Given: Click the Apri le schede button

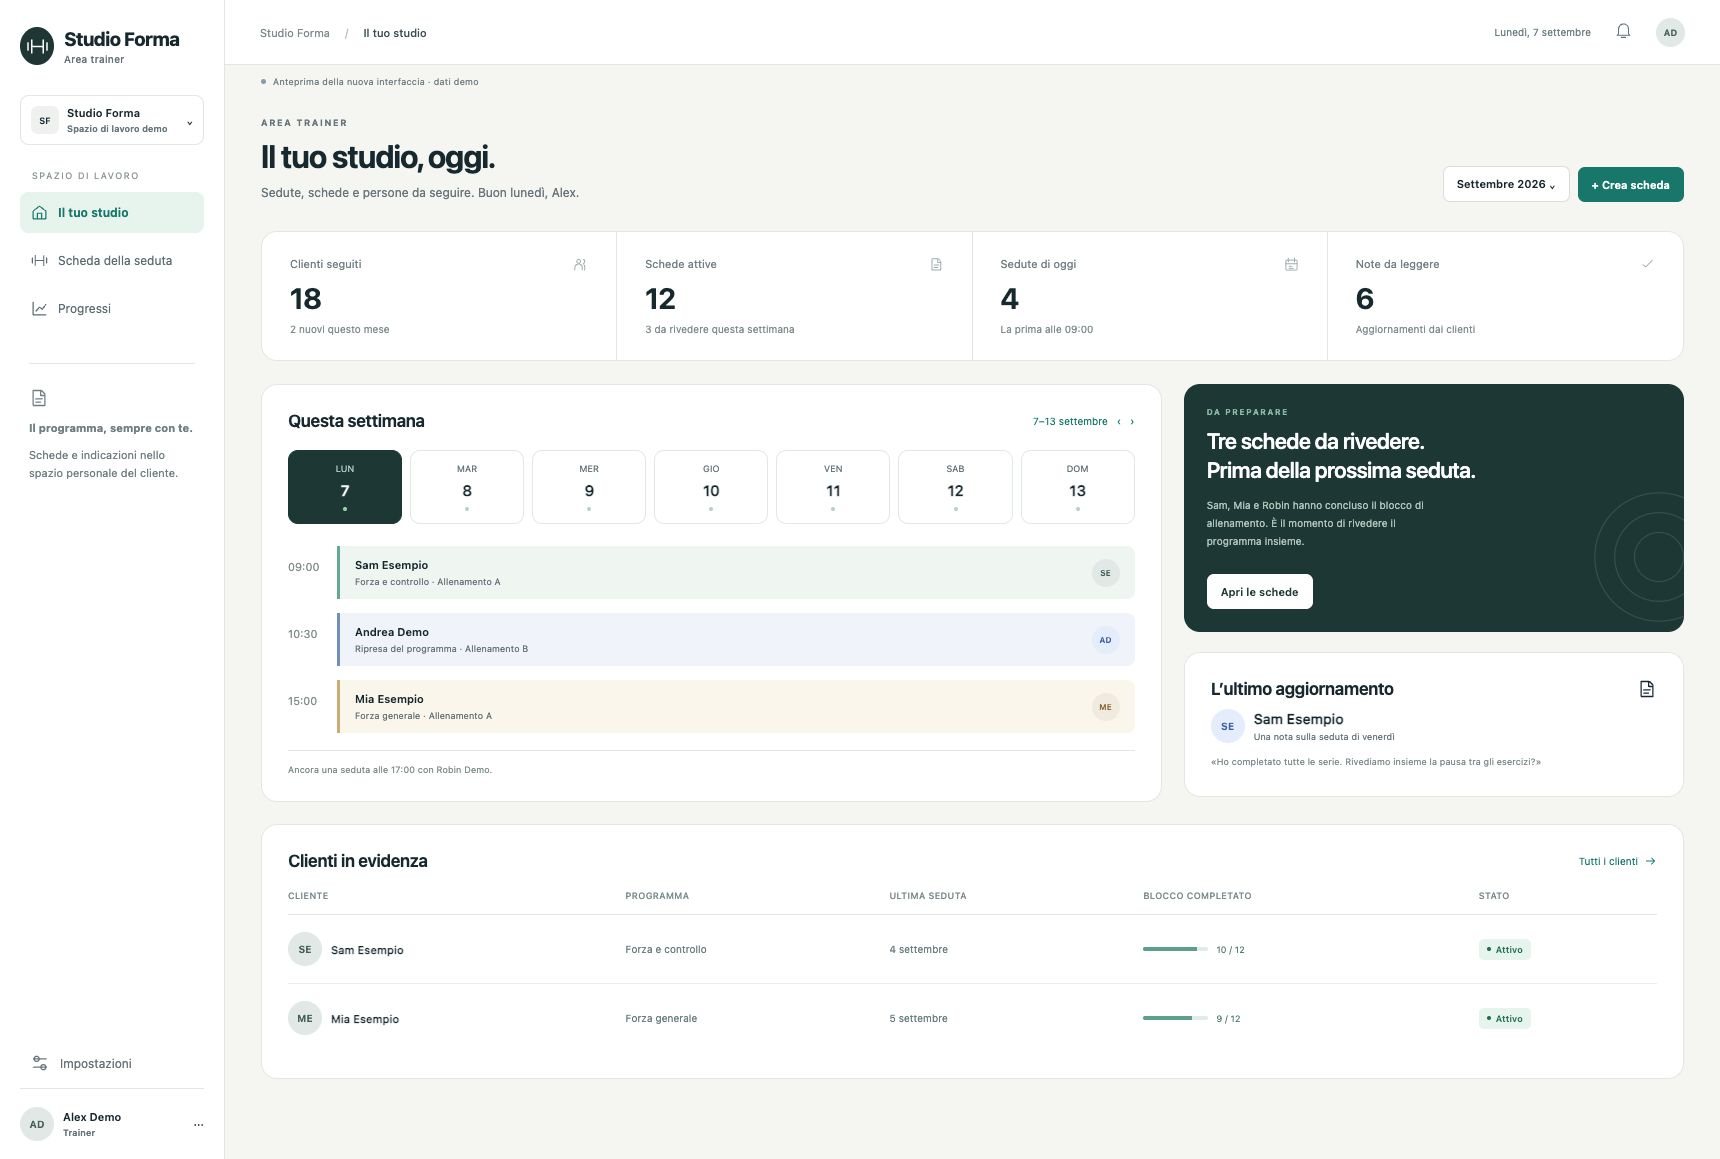Looking at the screenshot, I should pos(1259,592).
